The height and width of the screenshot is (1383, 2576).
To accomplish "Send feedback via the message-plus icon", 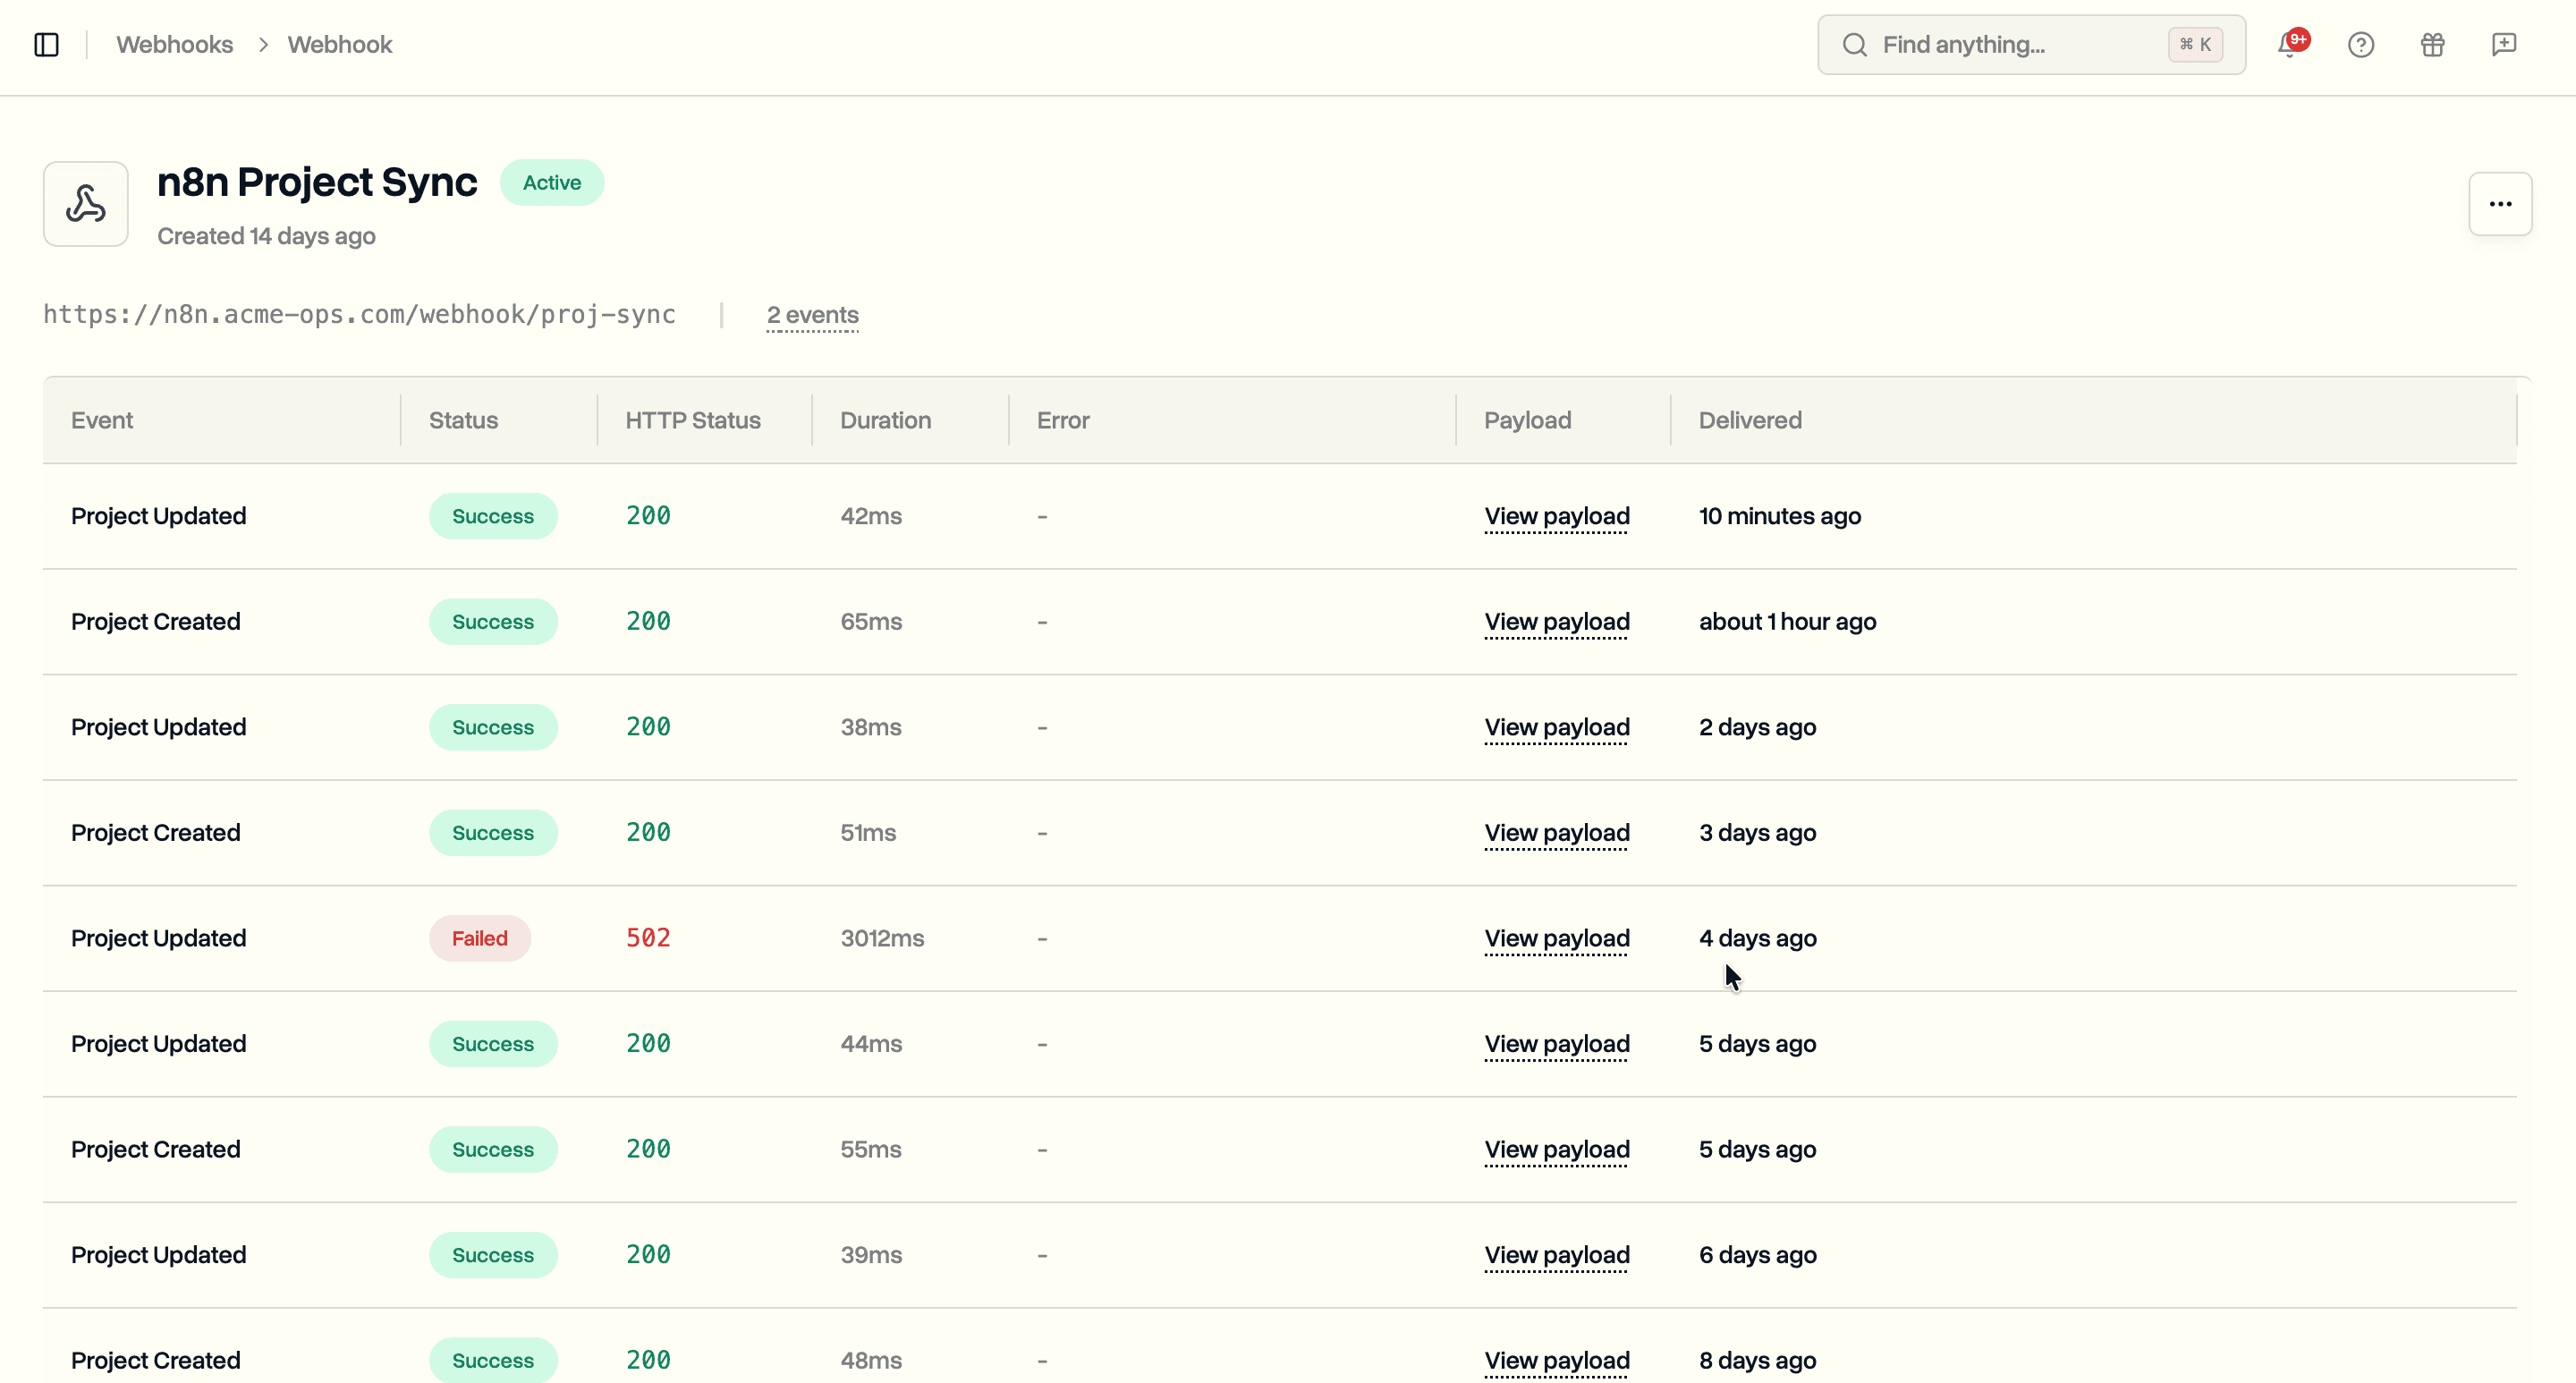I will click(x=2504, y=44).
